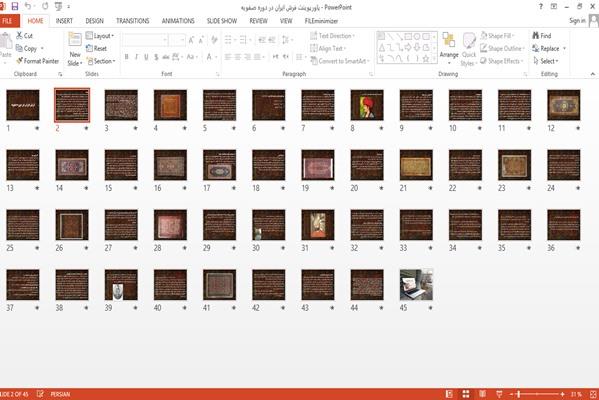The image size is (599, 400).
Task: Toggle Bold formatting
Action: coord(126,57)
